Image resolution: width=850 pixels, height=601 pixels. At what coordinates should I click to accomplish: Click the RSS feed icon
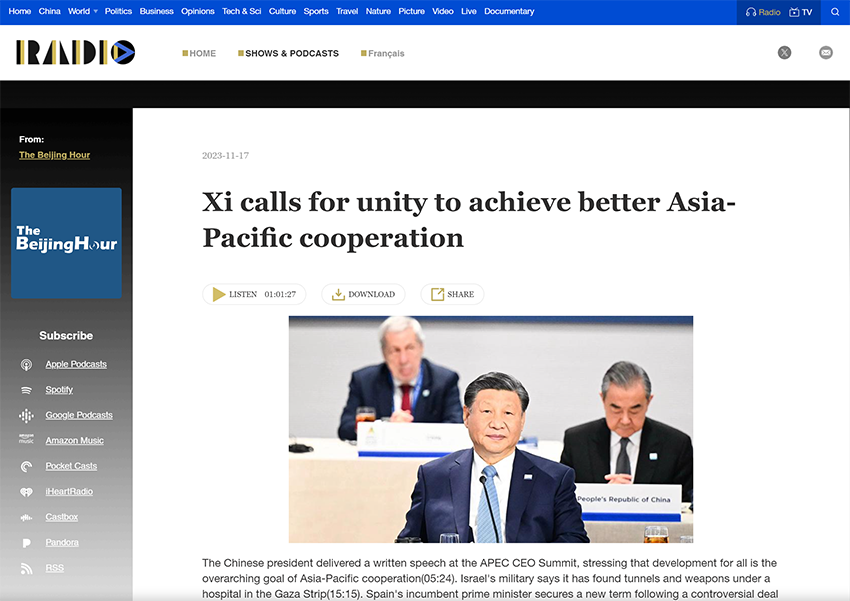(26, 568)
